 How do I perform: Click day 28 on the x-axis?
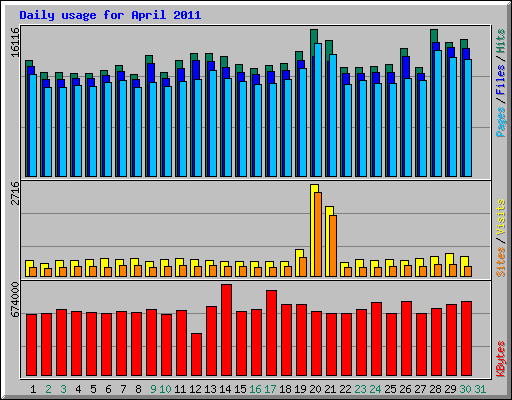pos(435,389)
